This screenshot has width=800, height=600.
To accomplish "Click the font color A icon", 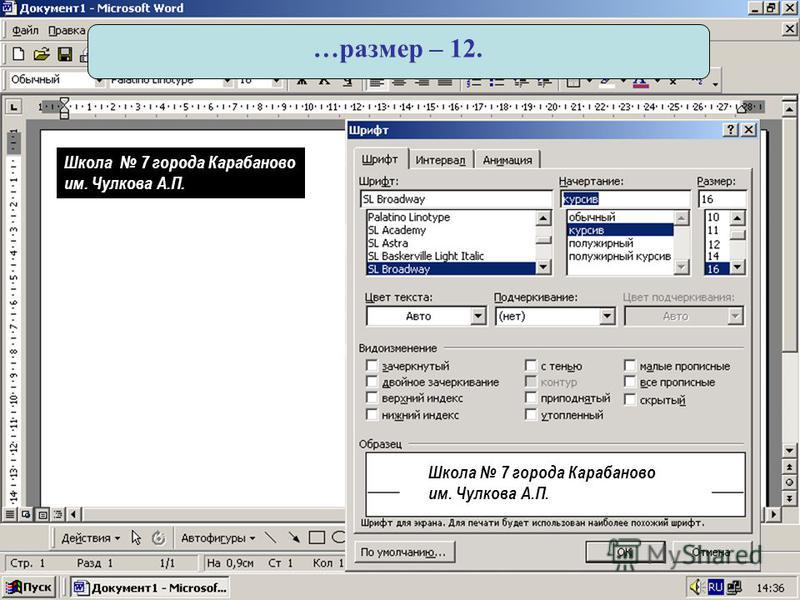I will [641, 82].
